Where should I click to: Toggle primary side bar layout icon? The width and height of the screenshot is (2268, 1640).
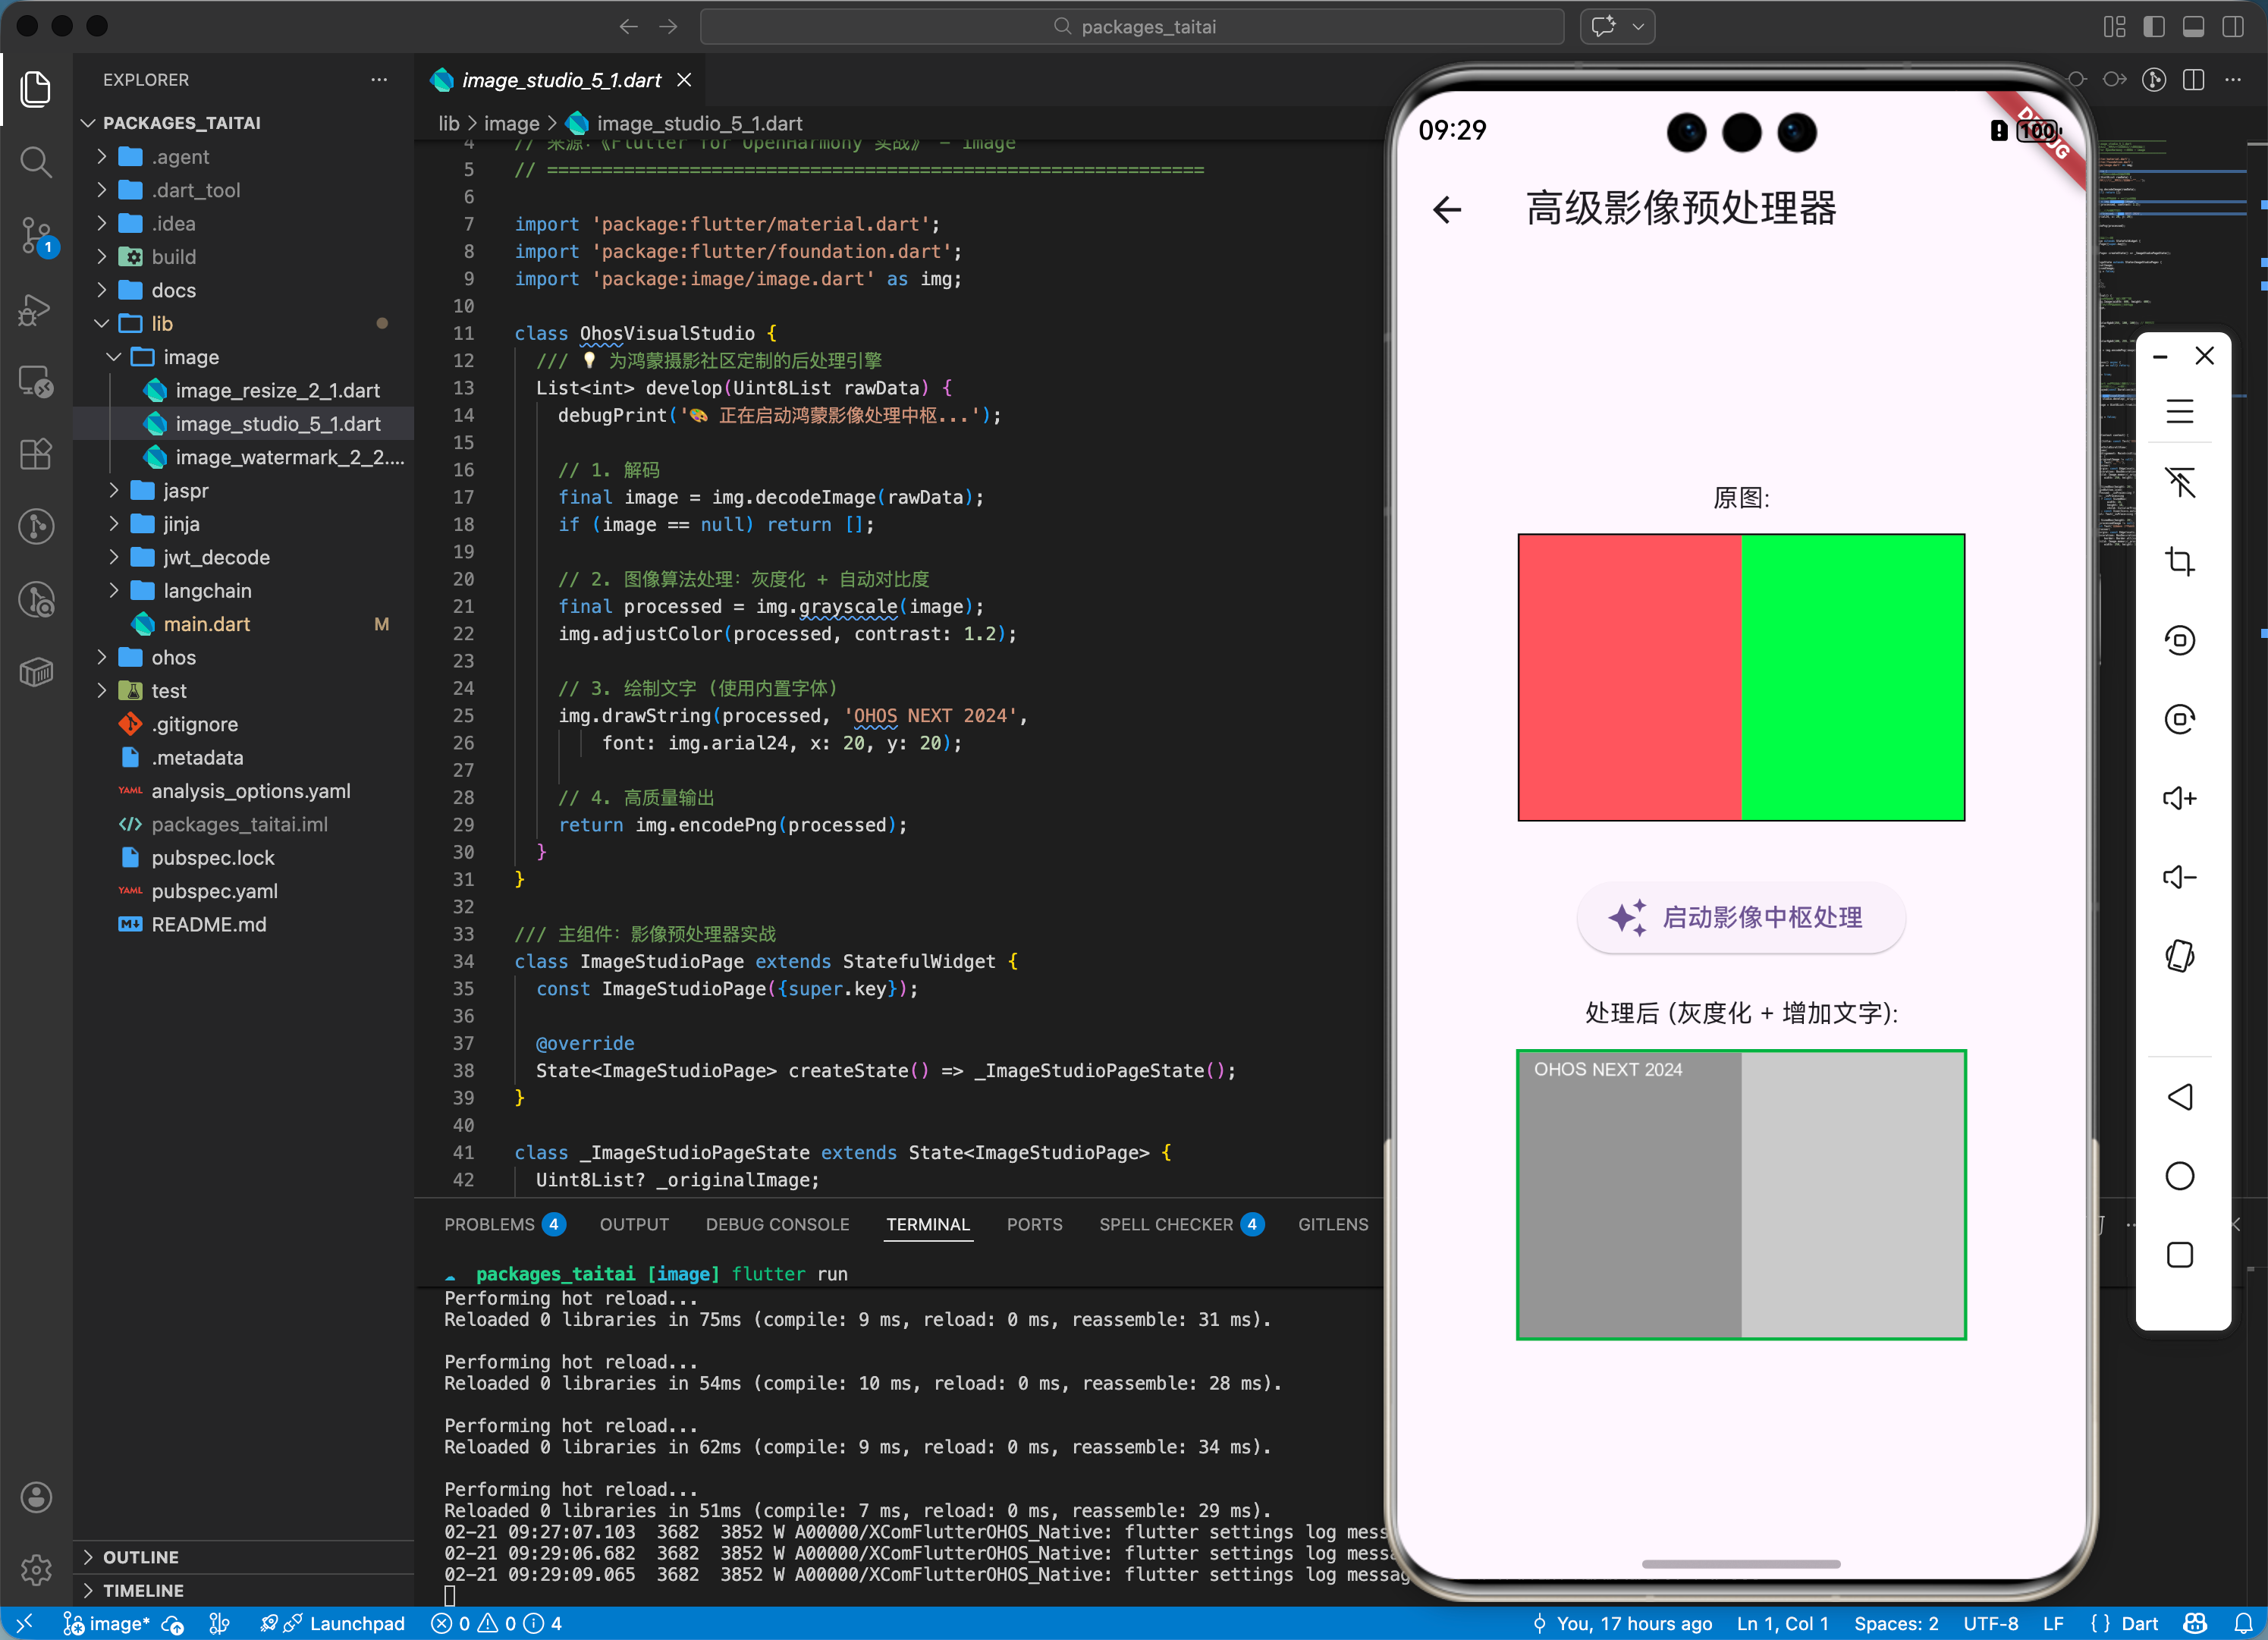click(2154, 27)
